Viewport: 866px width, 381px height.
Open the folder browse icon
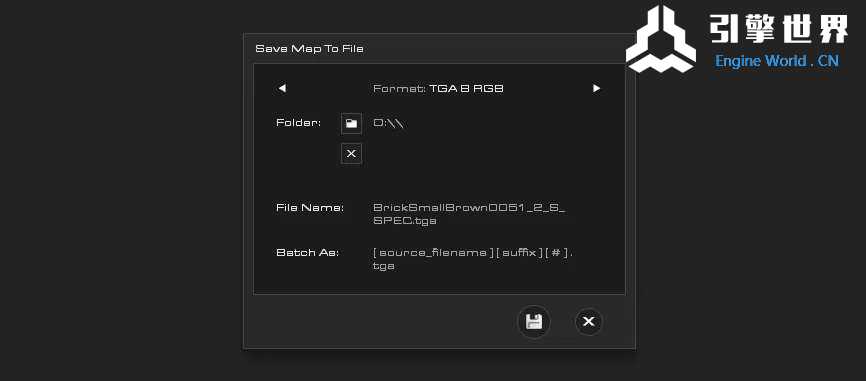click(351, 124)
